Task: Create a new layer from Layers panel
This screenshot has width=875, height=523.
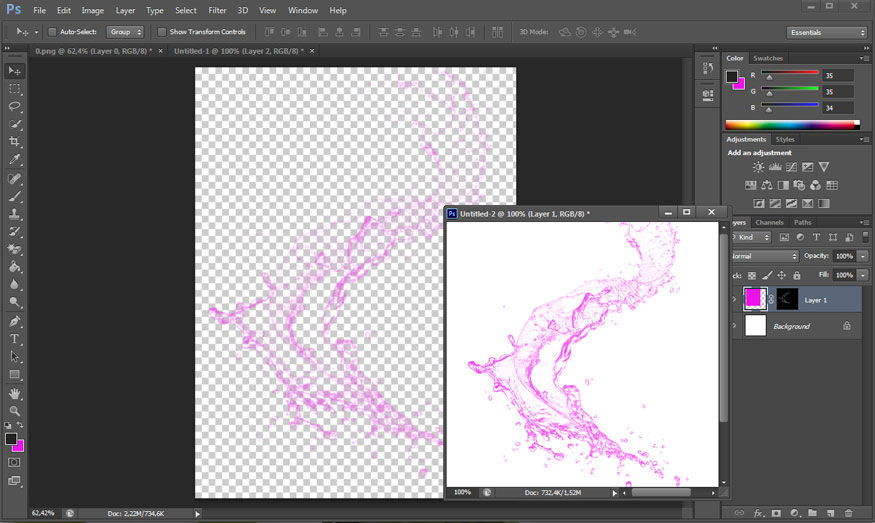Action: 829,513
